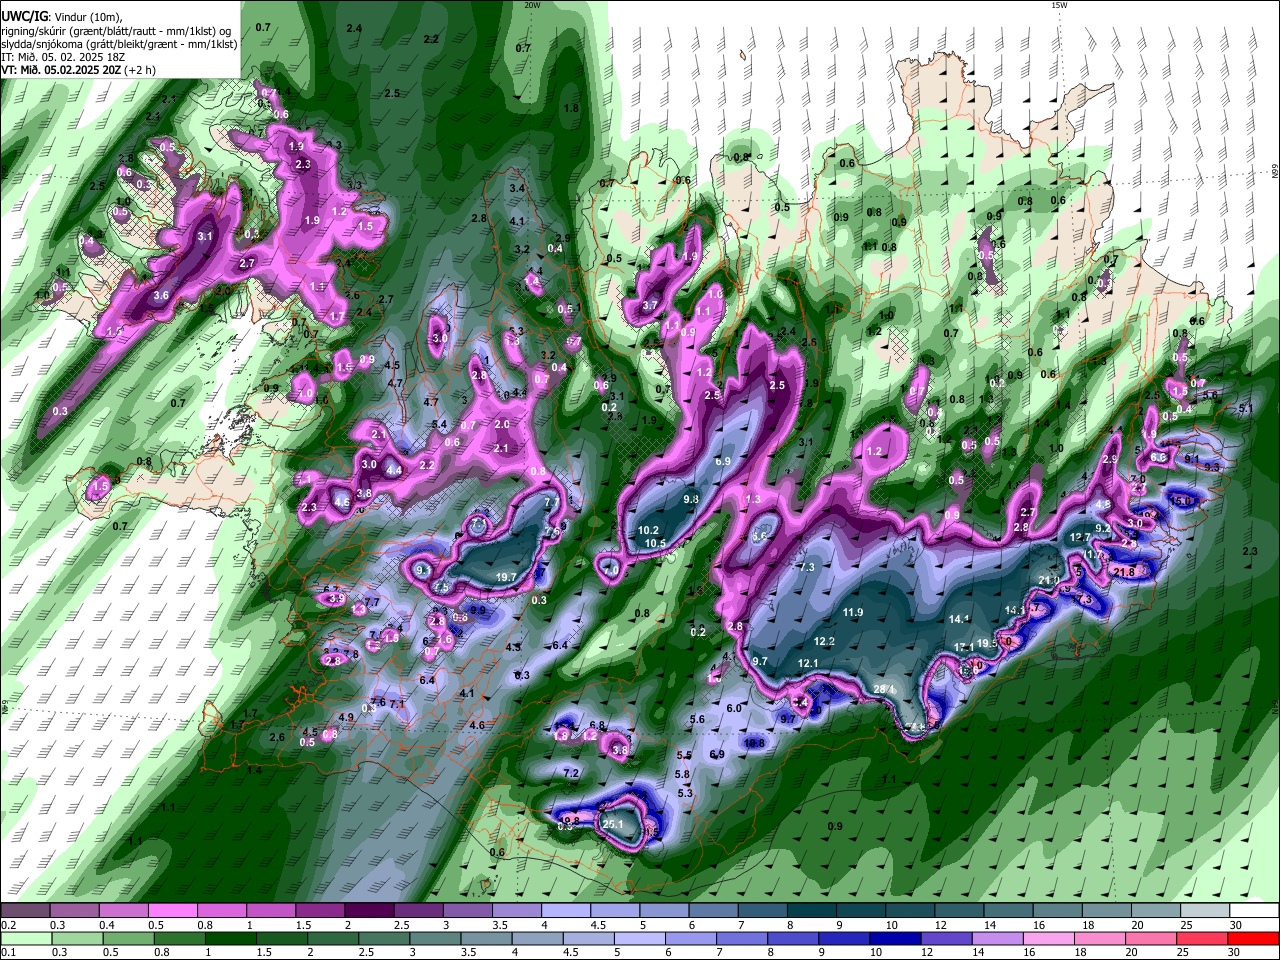Click the IT: Mið. 05. 02. 2025 18Z line
The height and width of the screenshot is (960, 1280).
[63, 57]
